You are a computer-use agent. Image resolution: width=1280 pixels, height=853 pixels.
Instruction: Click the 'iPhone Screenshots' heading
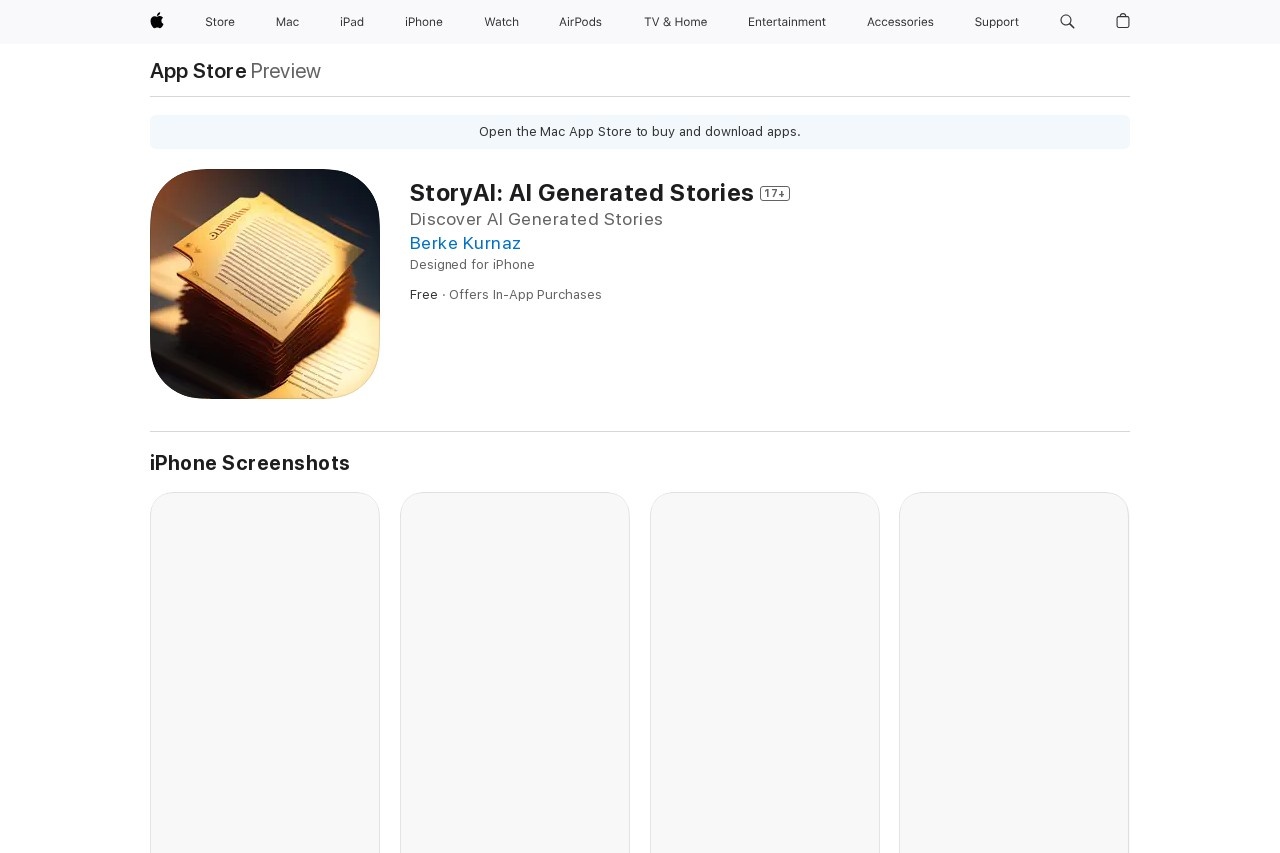coord(250,463)
